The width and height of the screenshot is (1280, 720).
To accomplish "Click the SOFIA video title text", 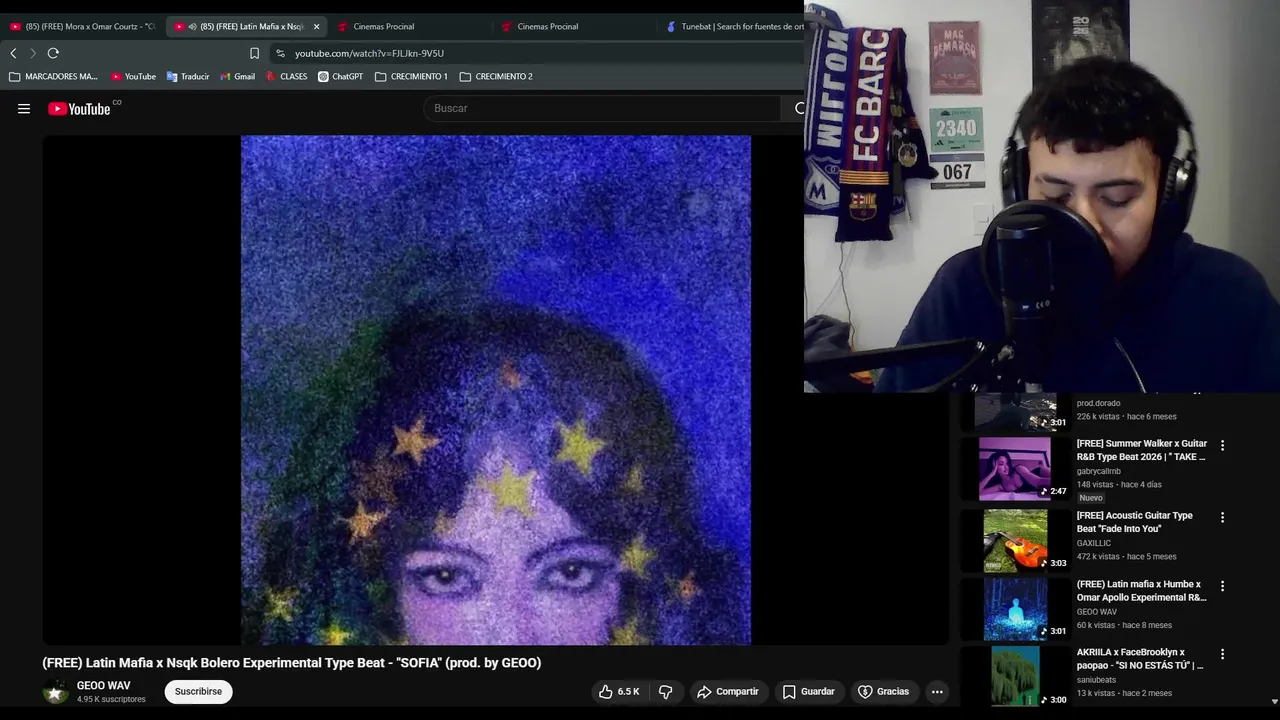I will pyautogui.click(x=292, y=663).
